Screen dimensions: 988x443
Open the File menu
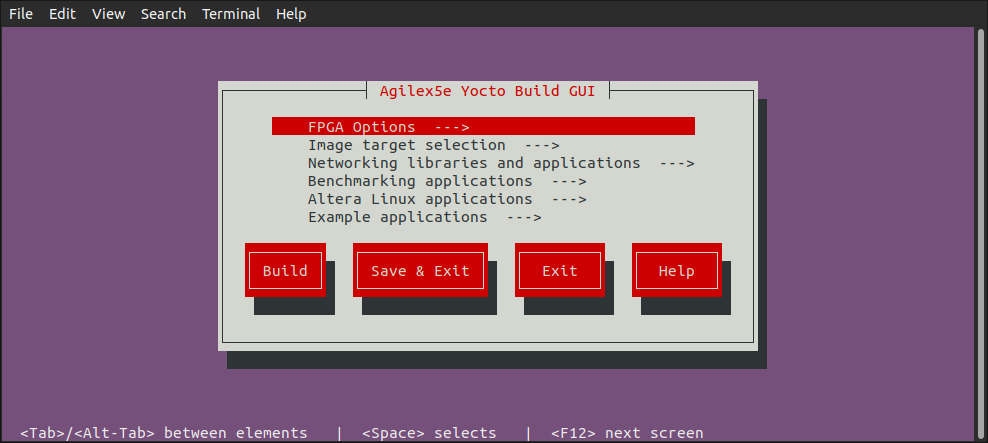pyautogui.click(x=21, y=14)
